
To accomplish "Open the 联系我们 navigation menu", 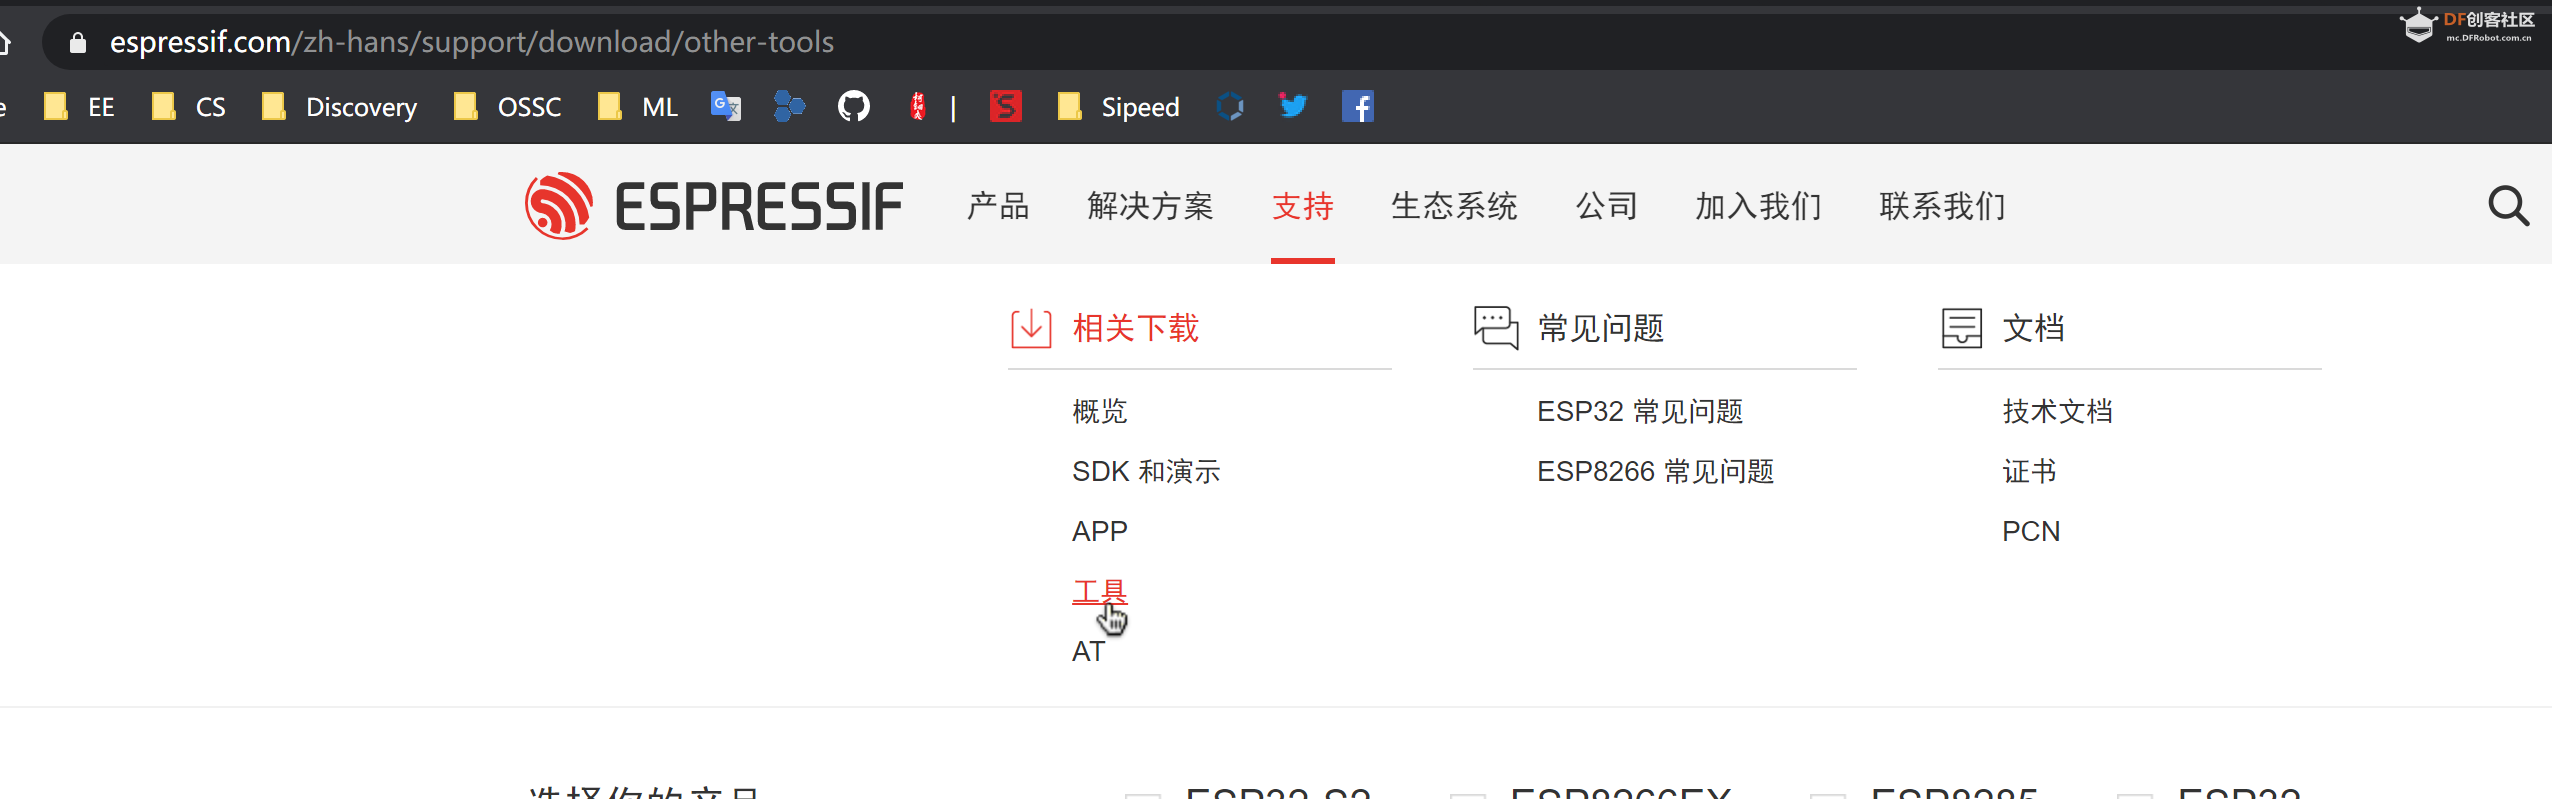I will point(1942,206).
